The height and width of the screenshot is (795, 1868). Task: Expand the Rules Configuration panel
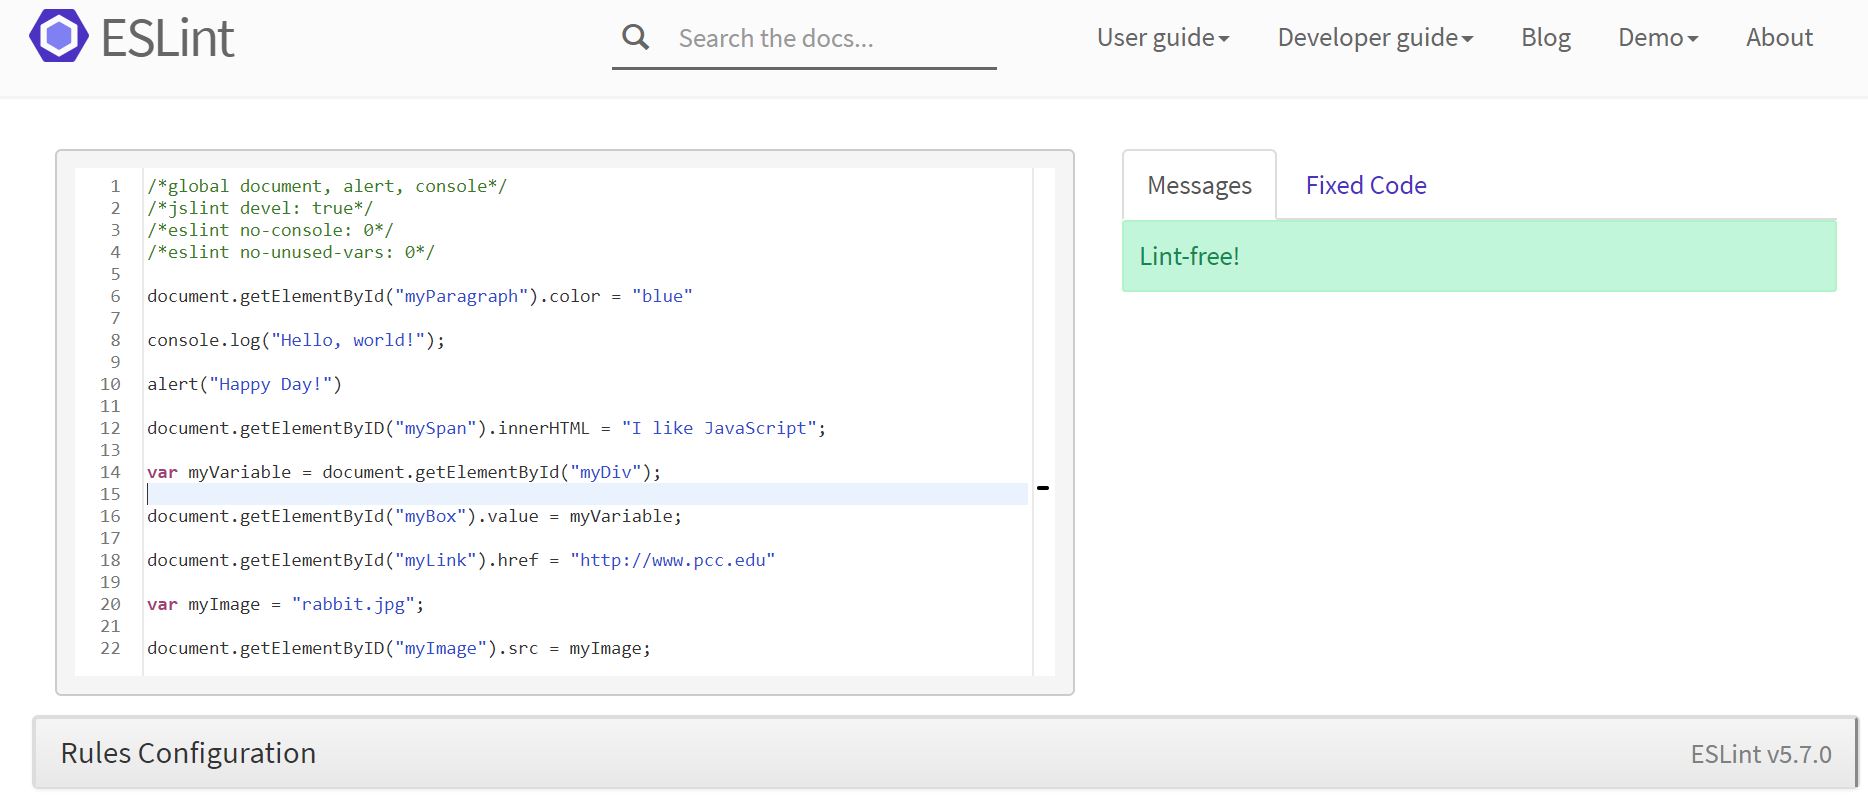(x=188, y=753)
